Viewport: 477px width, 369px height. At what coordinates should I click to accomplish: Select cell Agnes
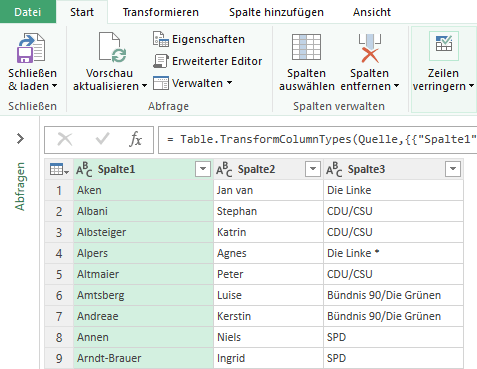[x=268, y=253]
